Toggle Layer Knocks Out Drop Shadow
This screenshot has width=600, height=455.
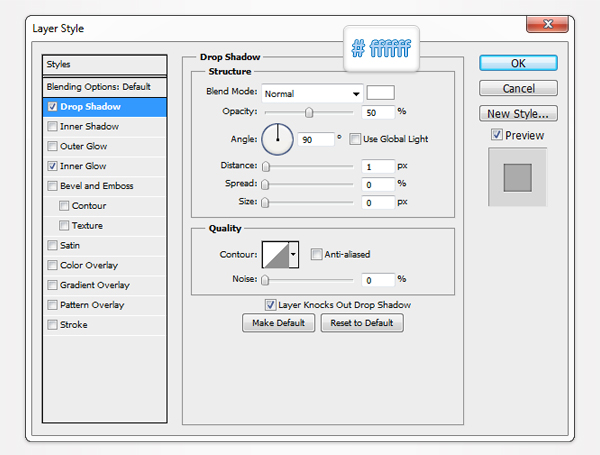tap(270, 304)
